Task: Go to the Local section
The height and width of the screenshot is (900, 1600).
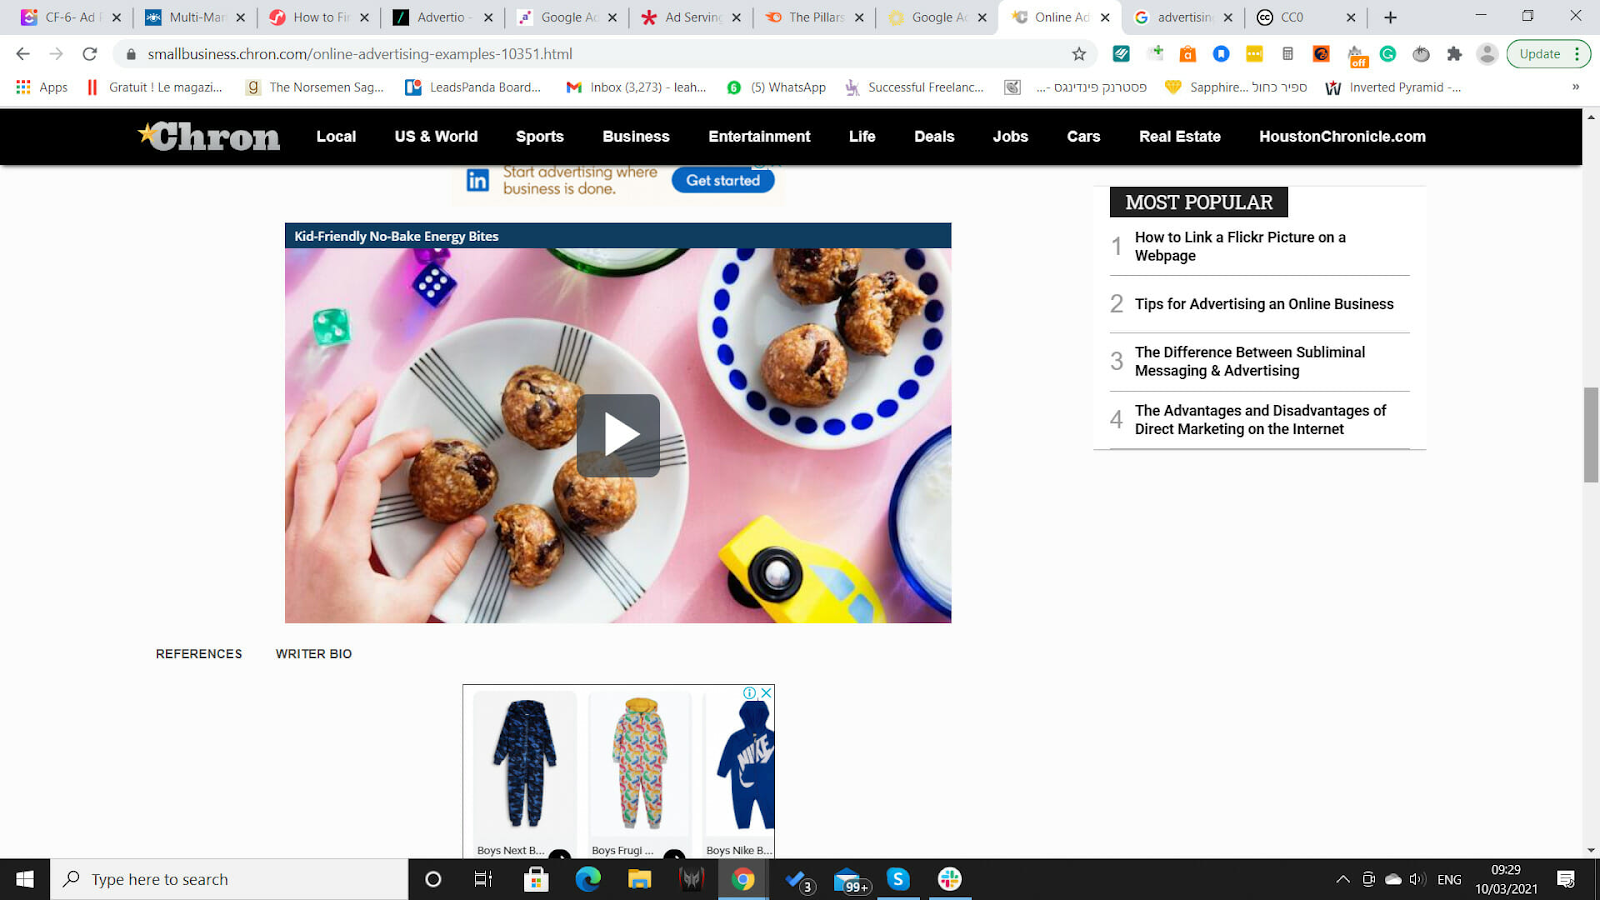Action: click(336, 136)
